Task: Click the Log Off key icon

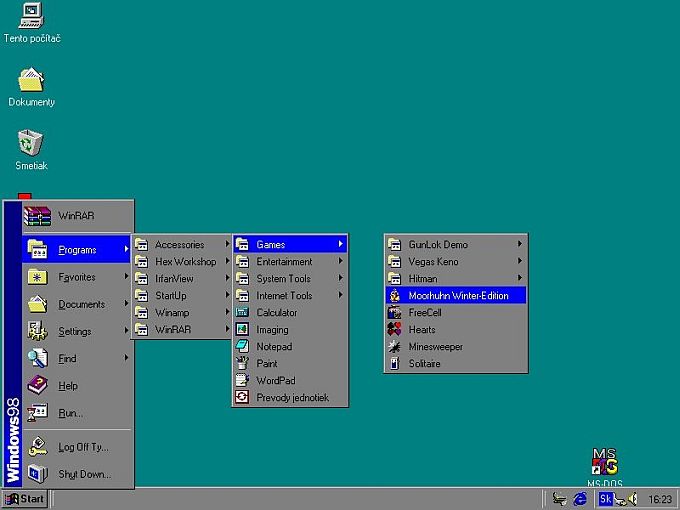Action: [38, 447]
